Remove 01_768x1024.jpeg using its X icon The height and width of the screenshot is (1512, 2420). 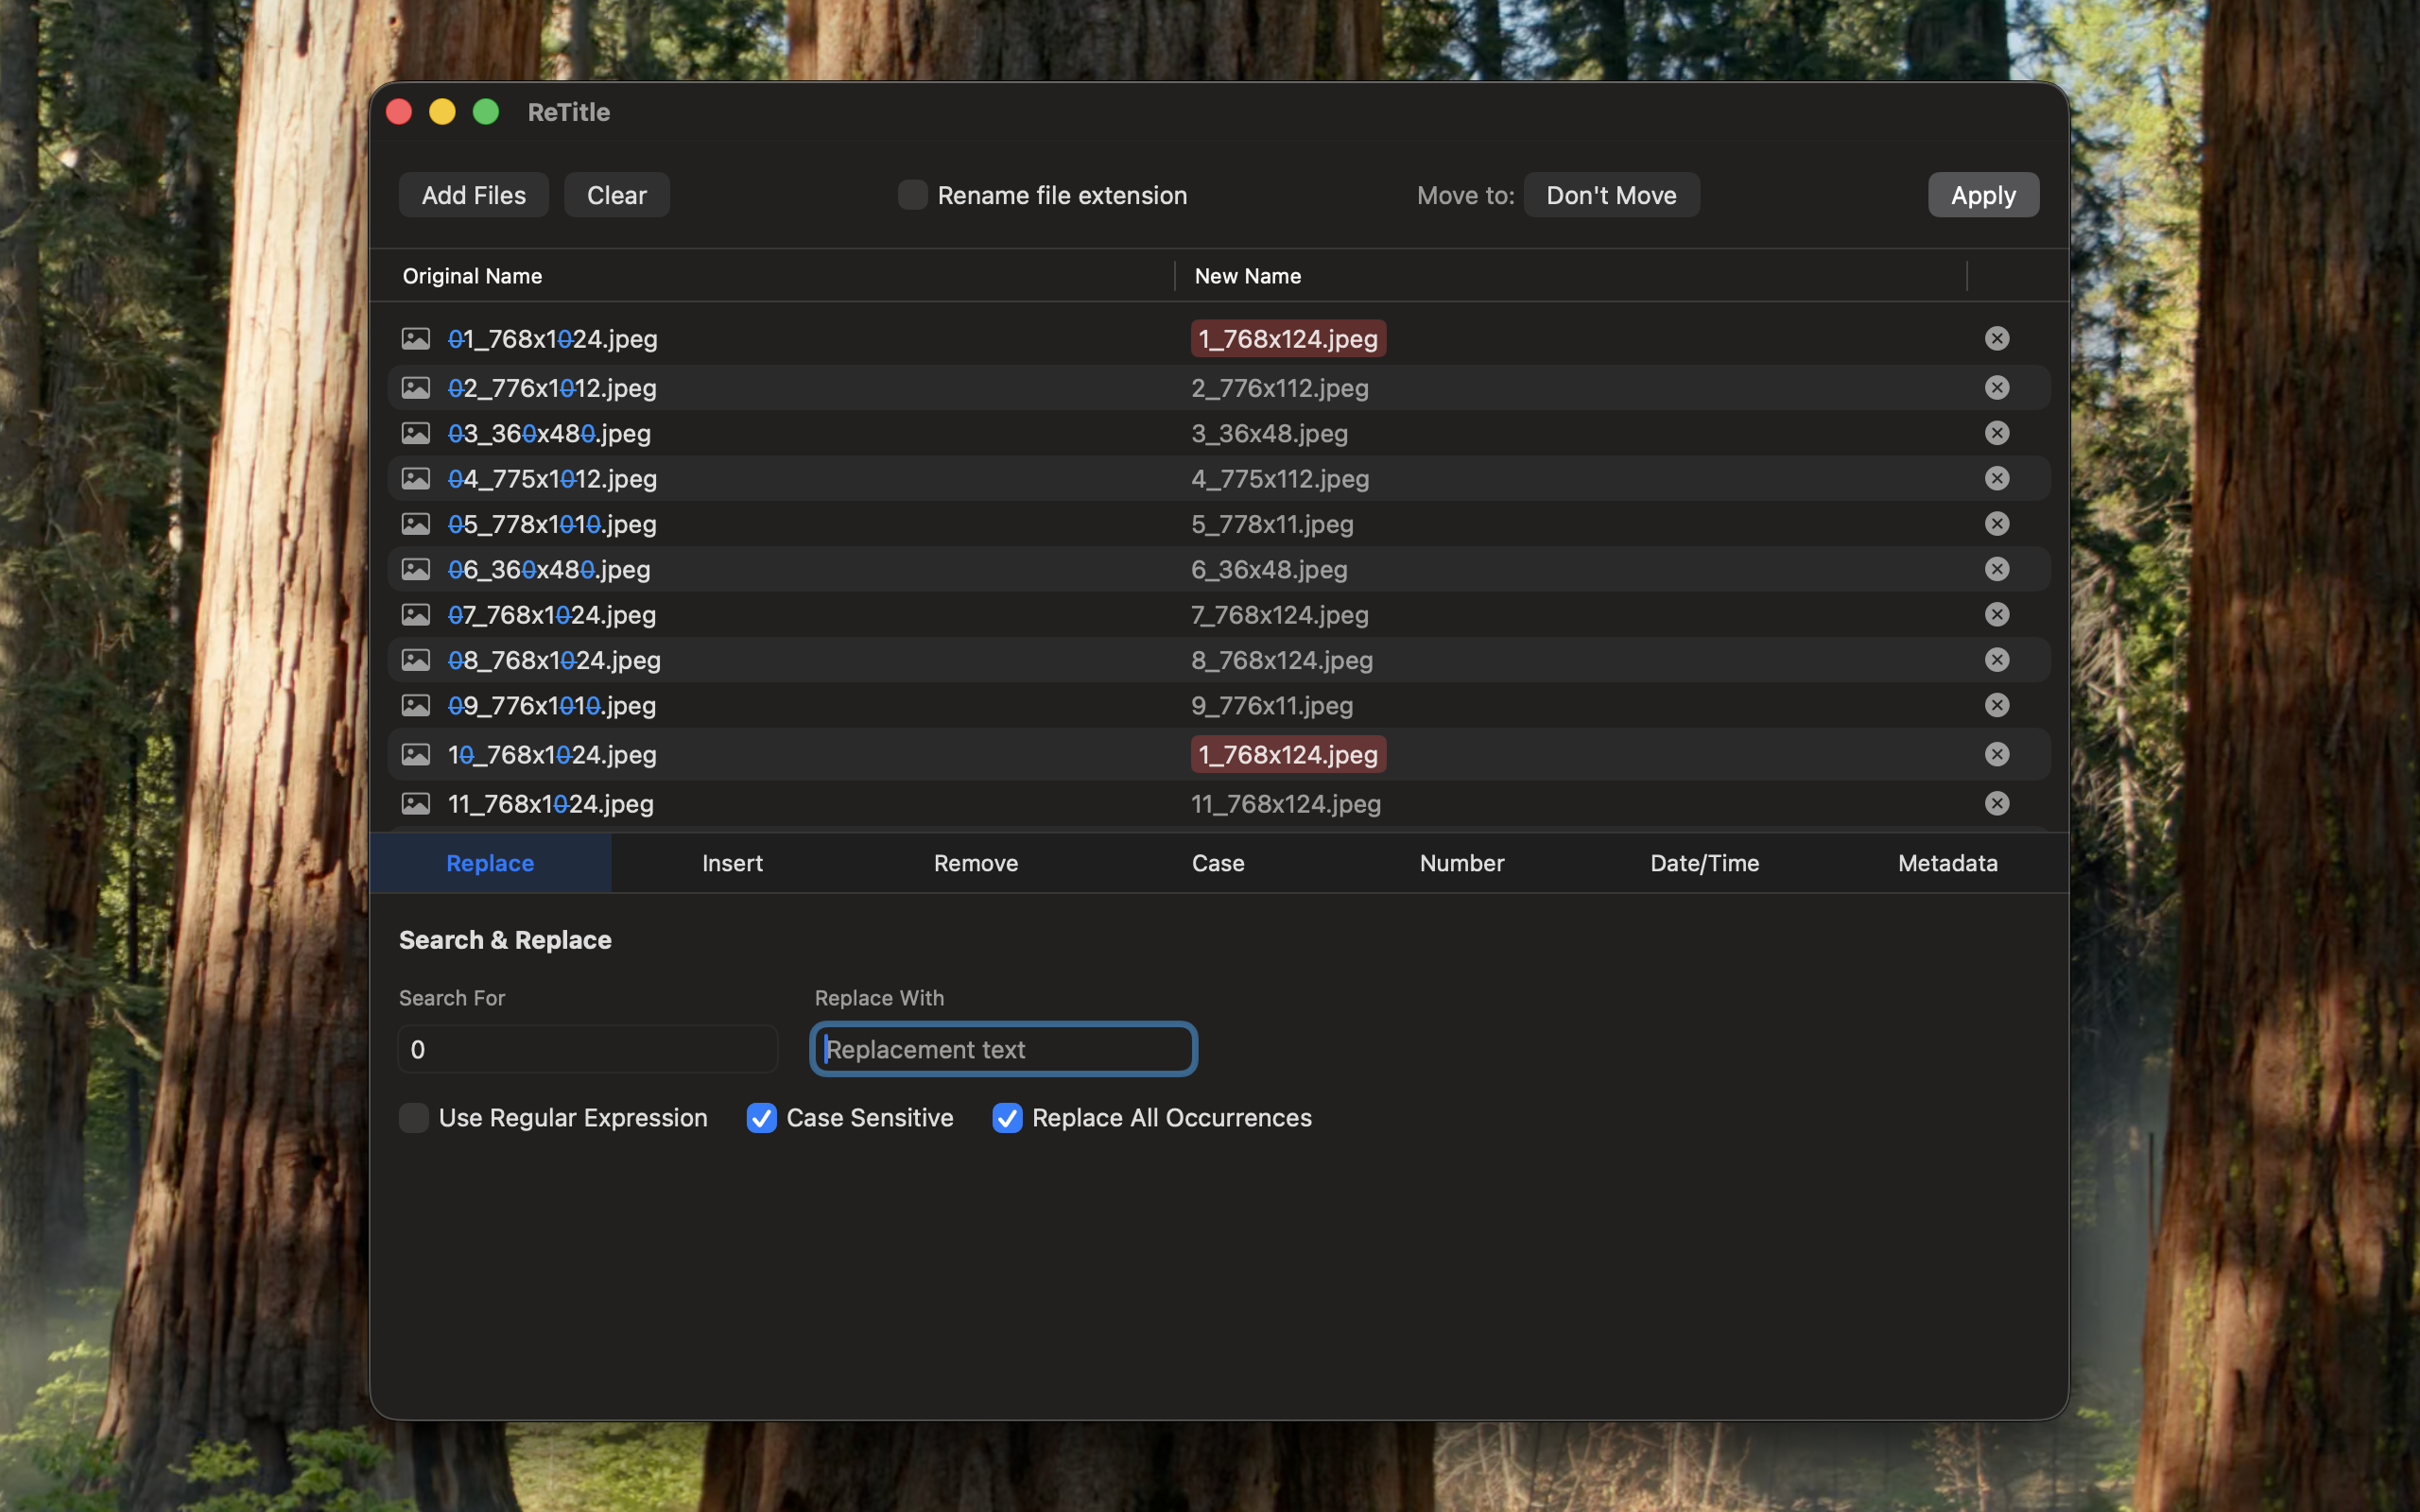point(1996,338)
